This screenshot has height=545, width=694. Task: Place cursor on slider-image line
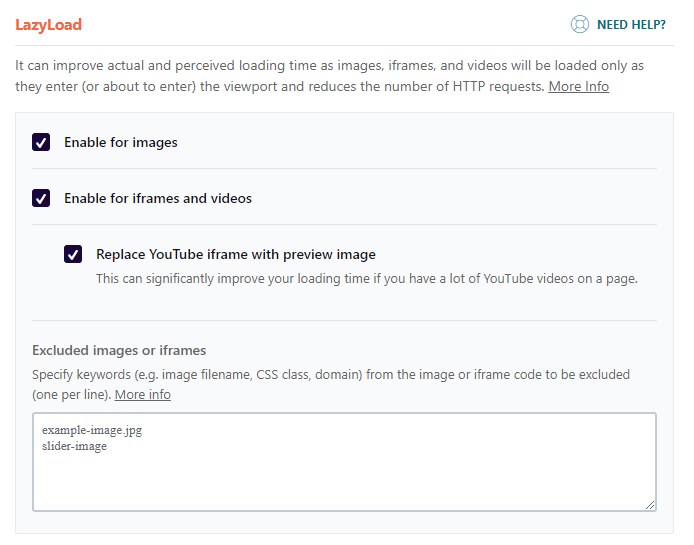[x=74, y=446]
